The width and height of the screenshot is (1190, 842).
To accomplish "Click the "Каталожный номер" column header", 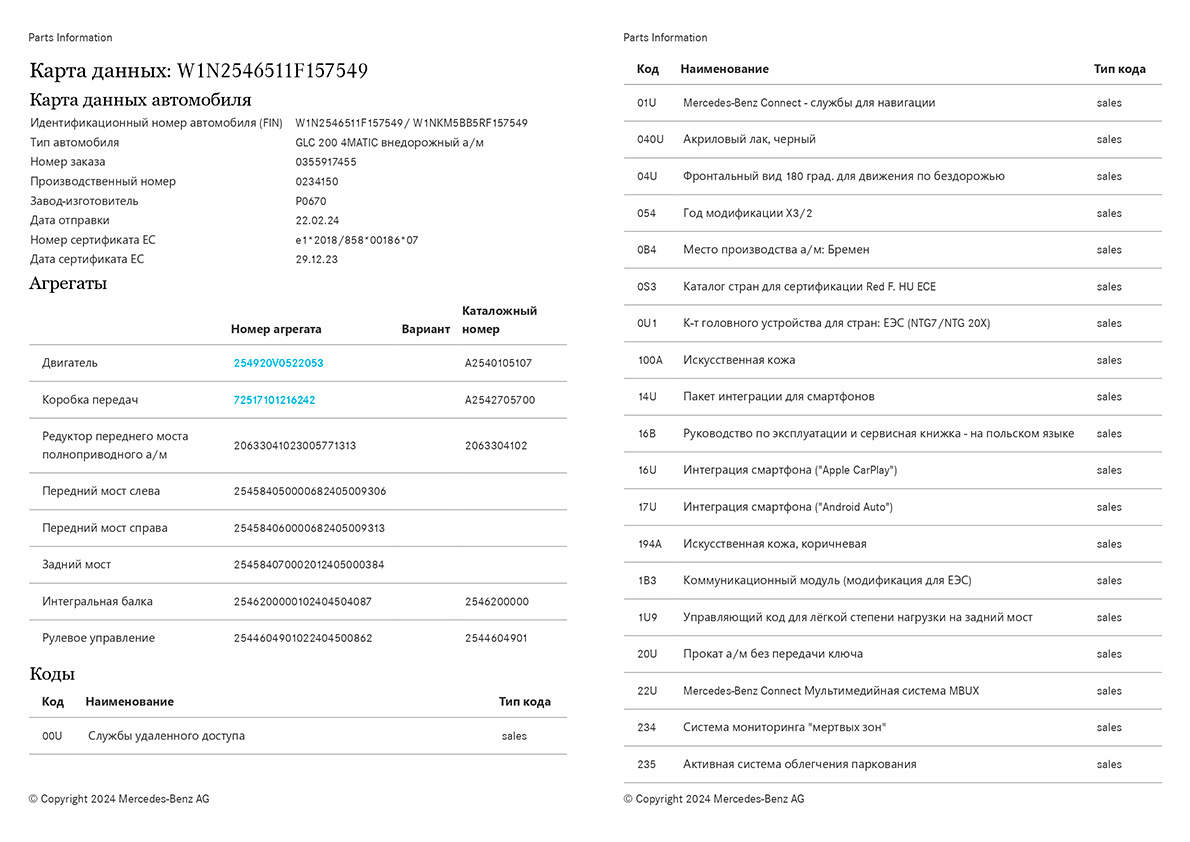I will [x=499, y=320].
